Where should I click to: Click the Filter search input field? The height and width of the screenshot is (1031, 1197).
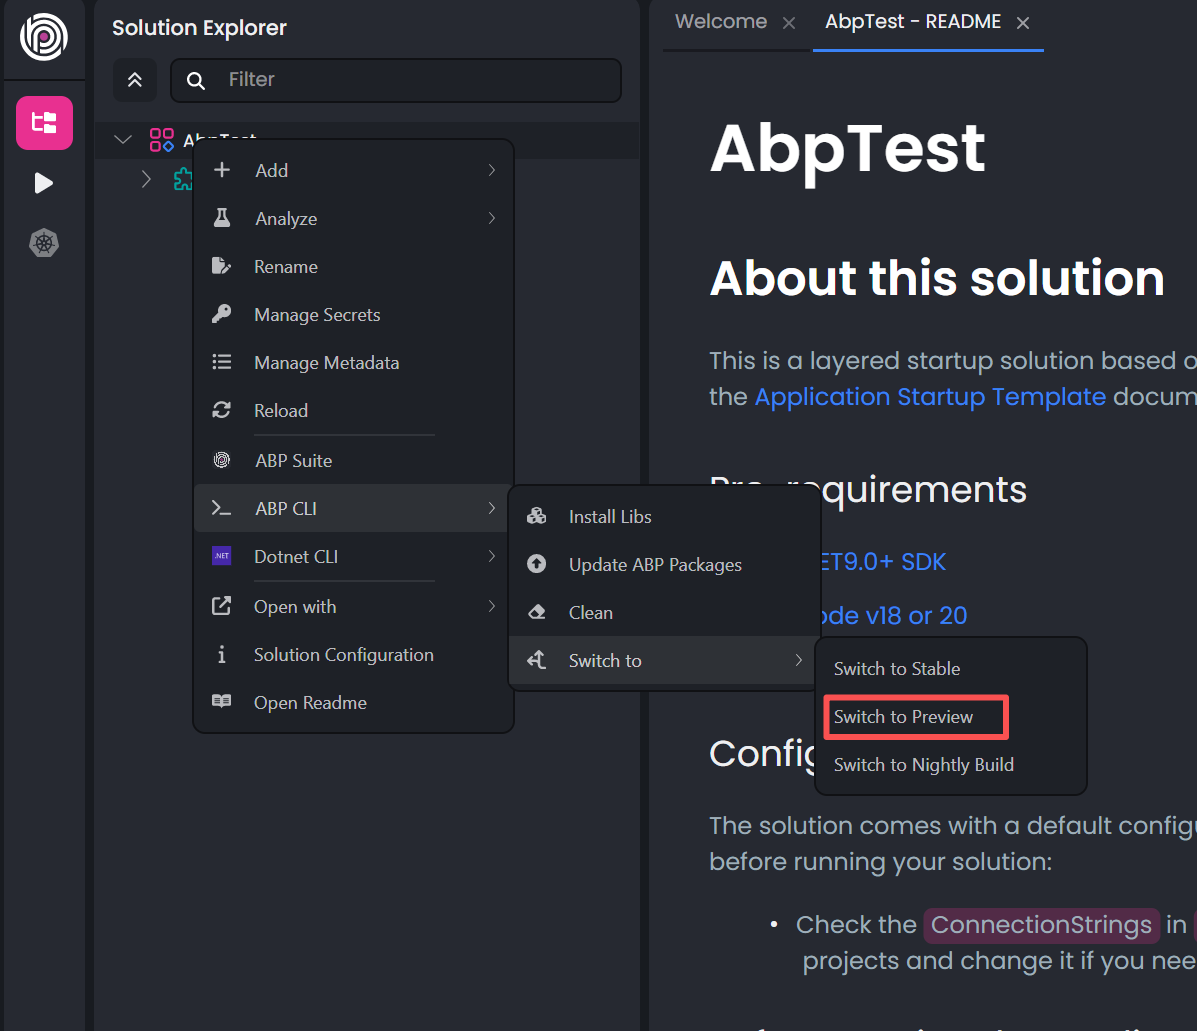pos(415,80)
